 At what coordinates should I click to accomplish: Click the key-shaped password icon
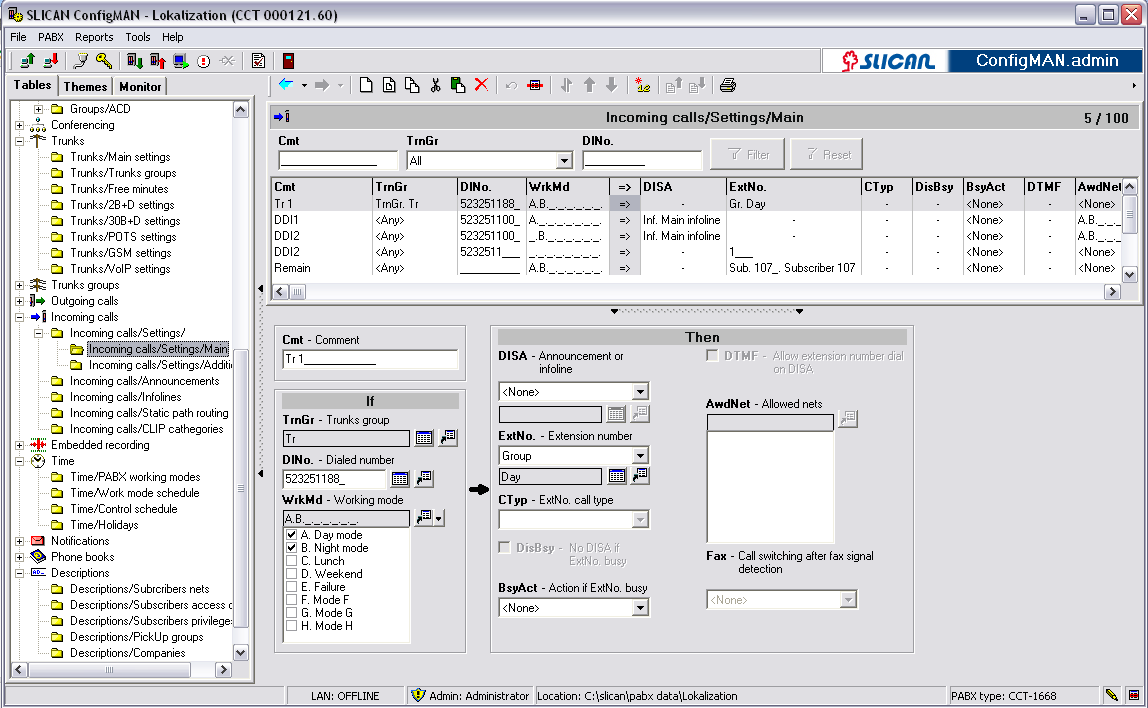(x=104, y=61)
